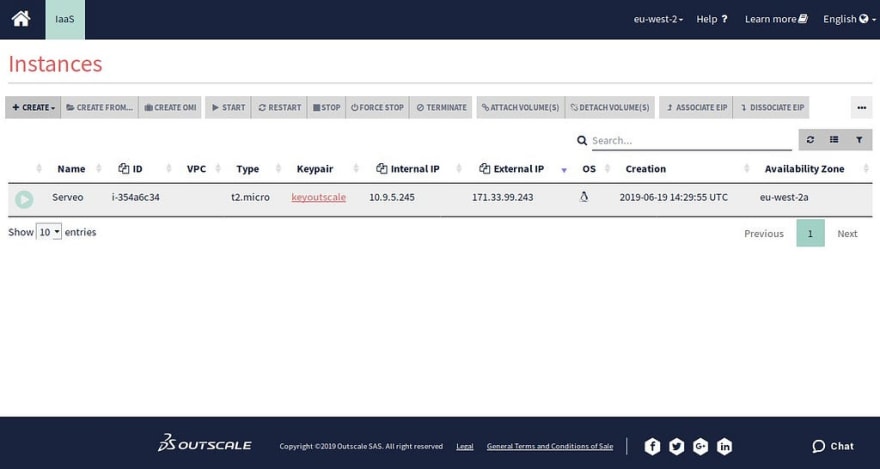Click the Force Stop button

pyautogui.click(x=377, y=107)
